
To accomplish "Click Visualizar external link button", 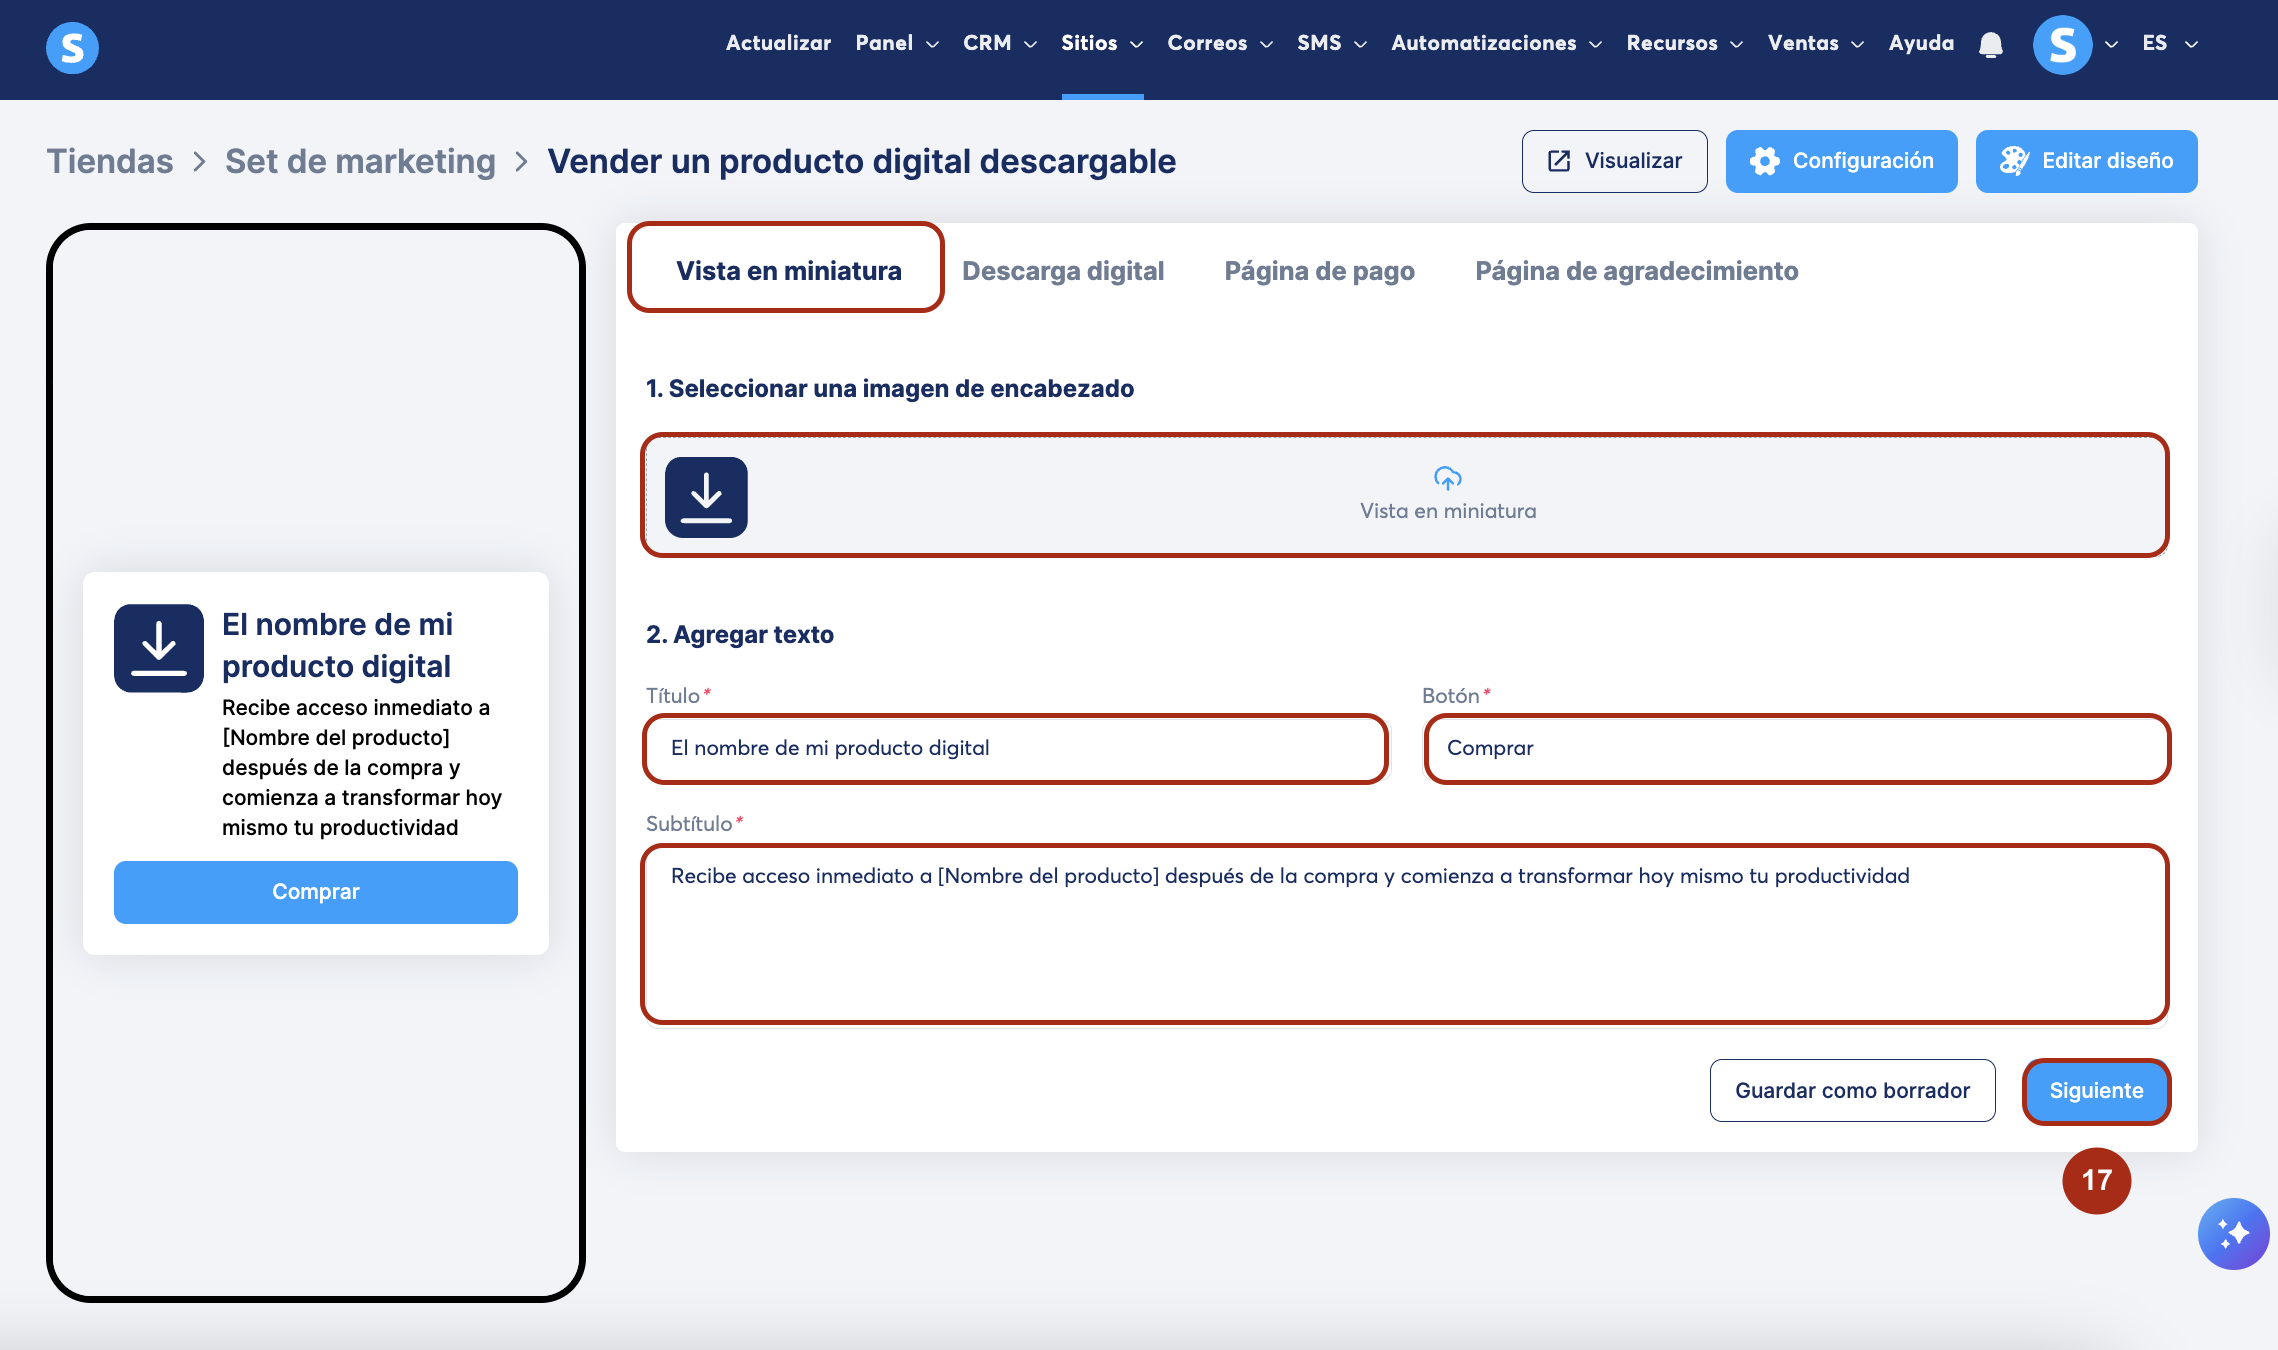I will coord(1614,161).
